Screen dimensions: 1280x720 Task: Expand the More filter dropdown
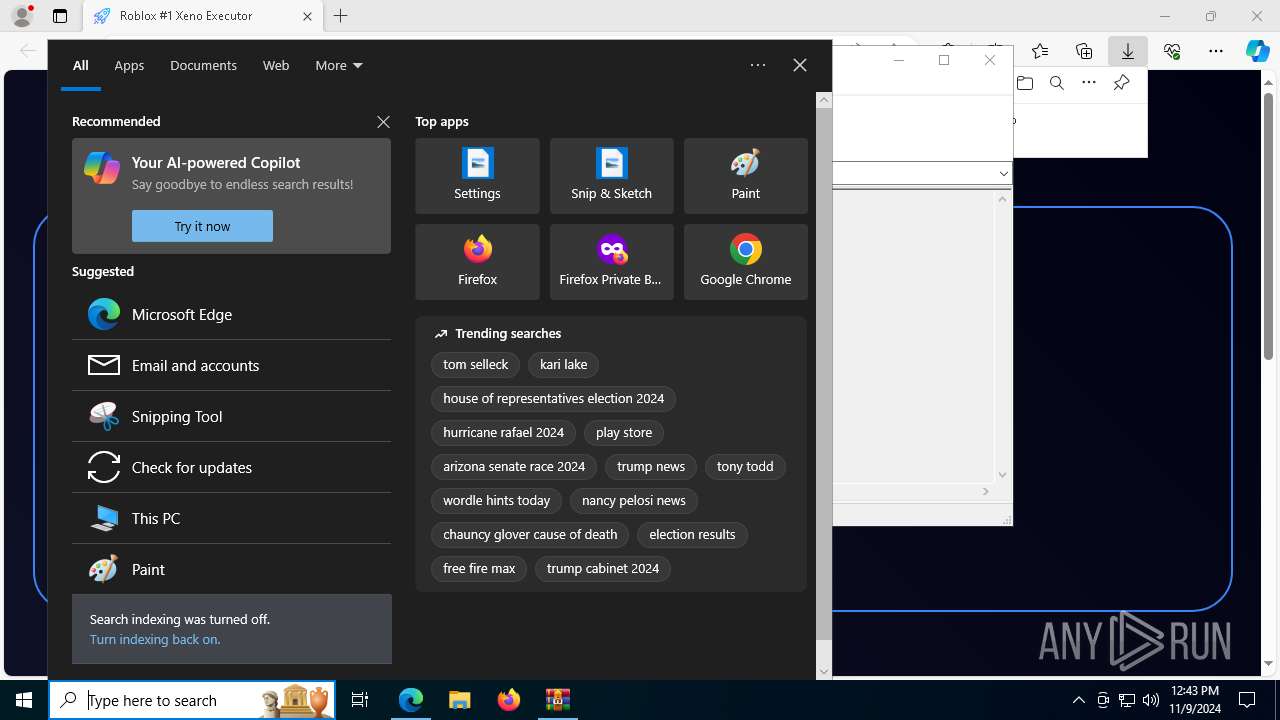[x=339, y=65]
